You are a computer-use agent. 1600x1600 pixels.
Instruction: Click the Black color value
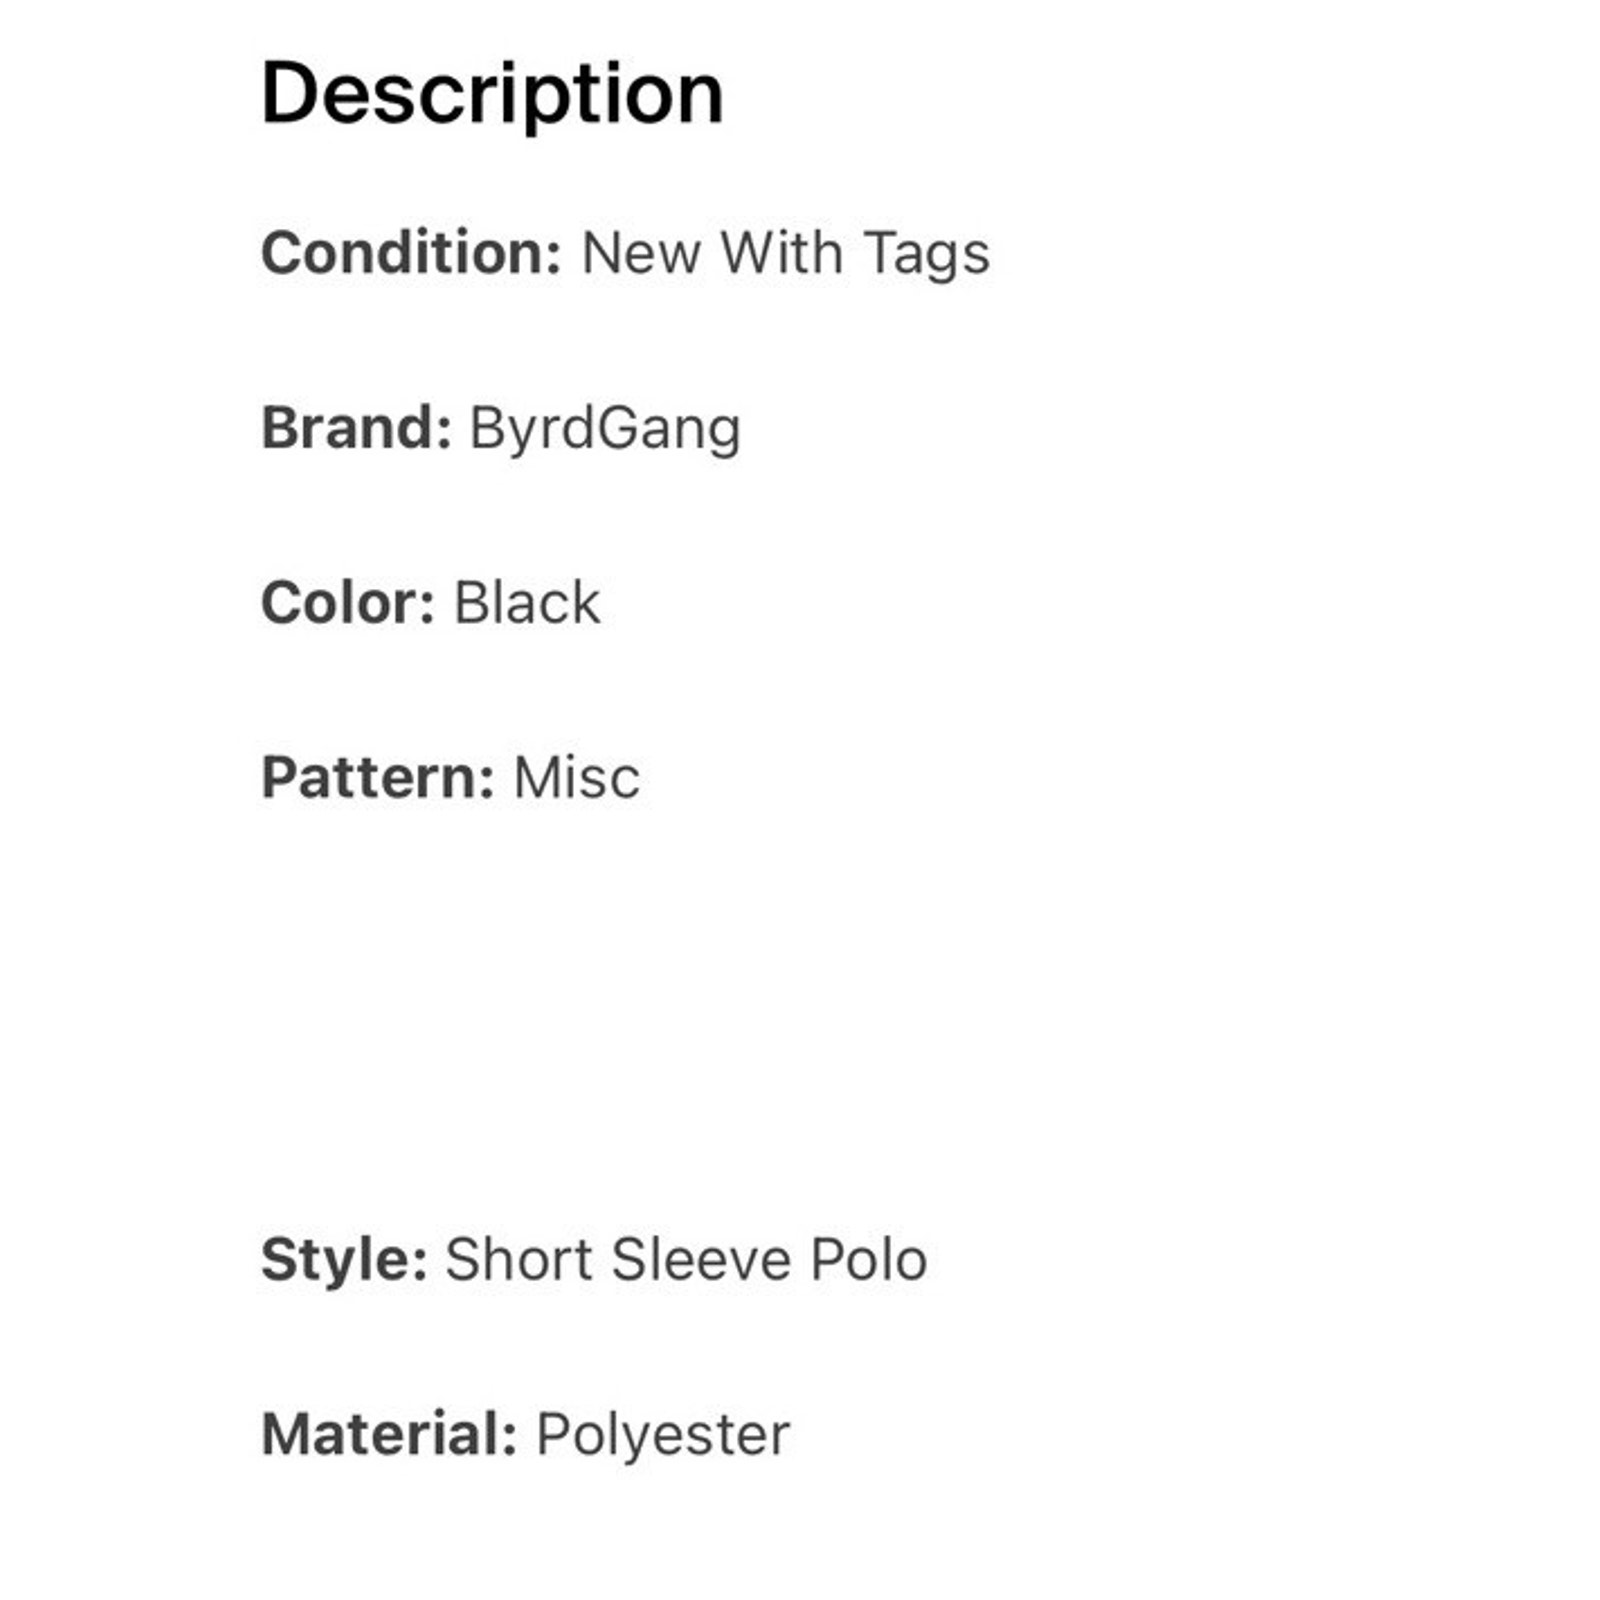527,602
